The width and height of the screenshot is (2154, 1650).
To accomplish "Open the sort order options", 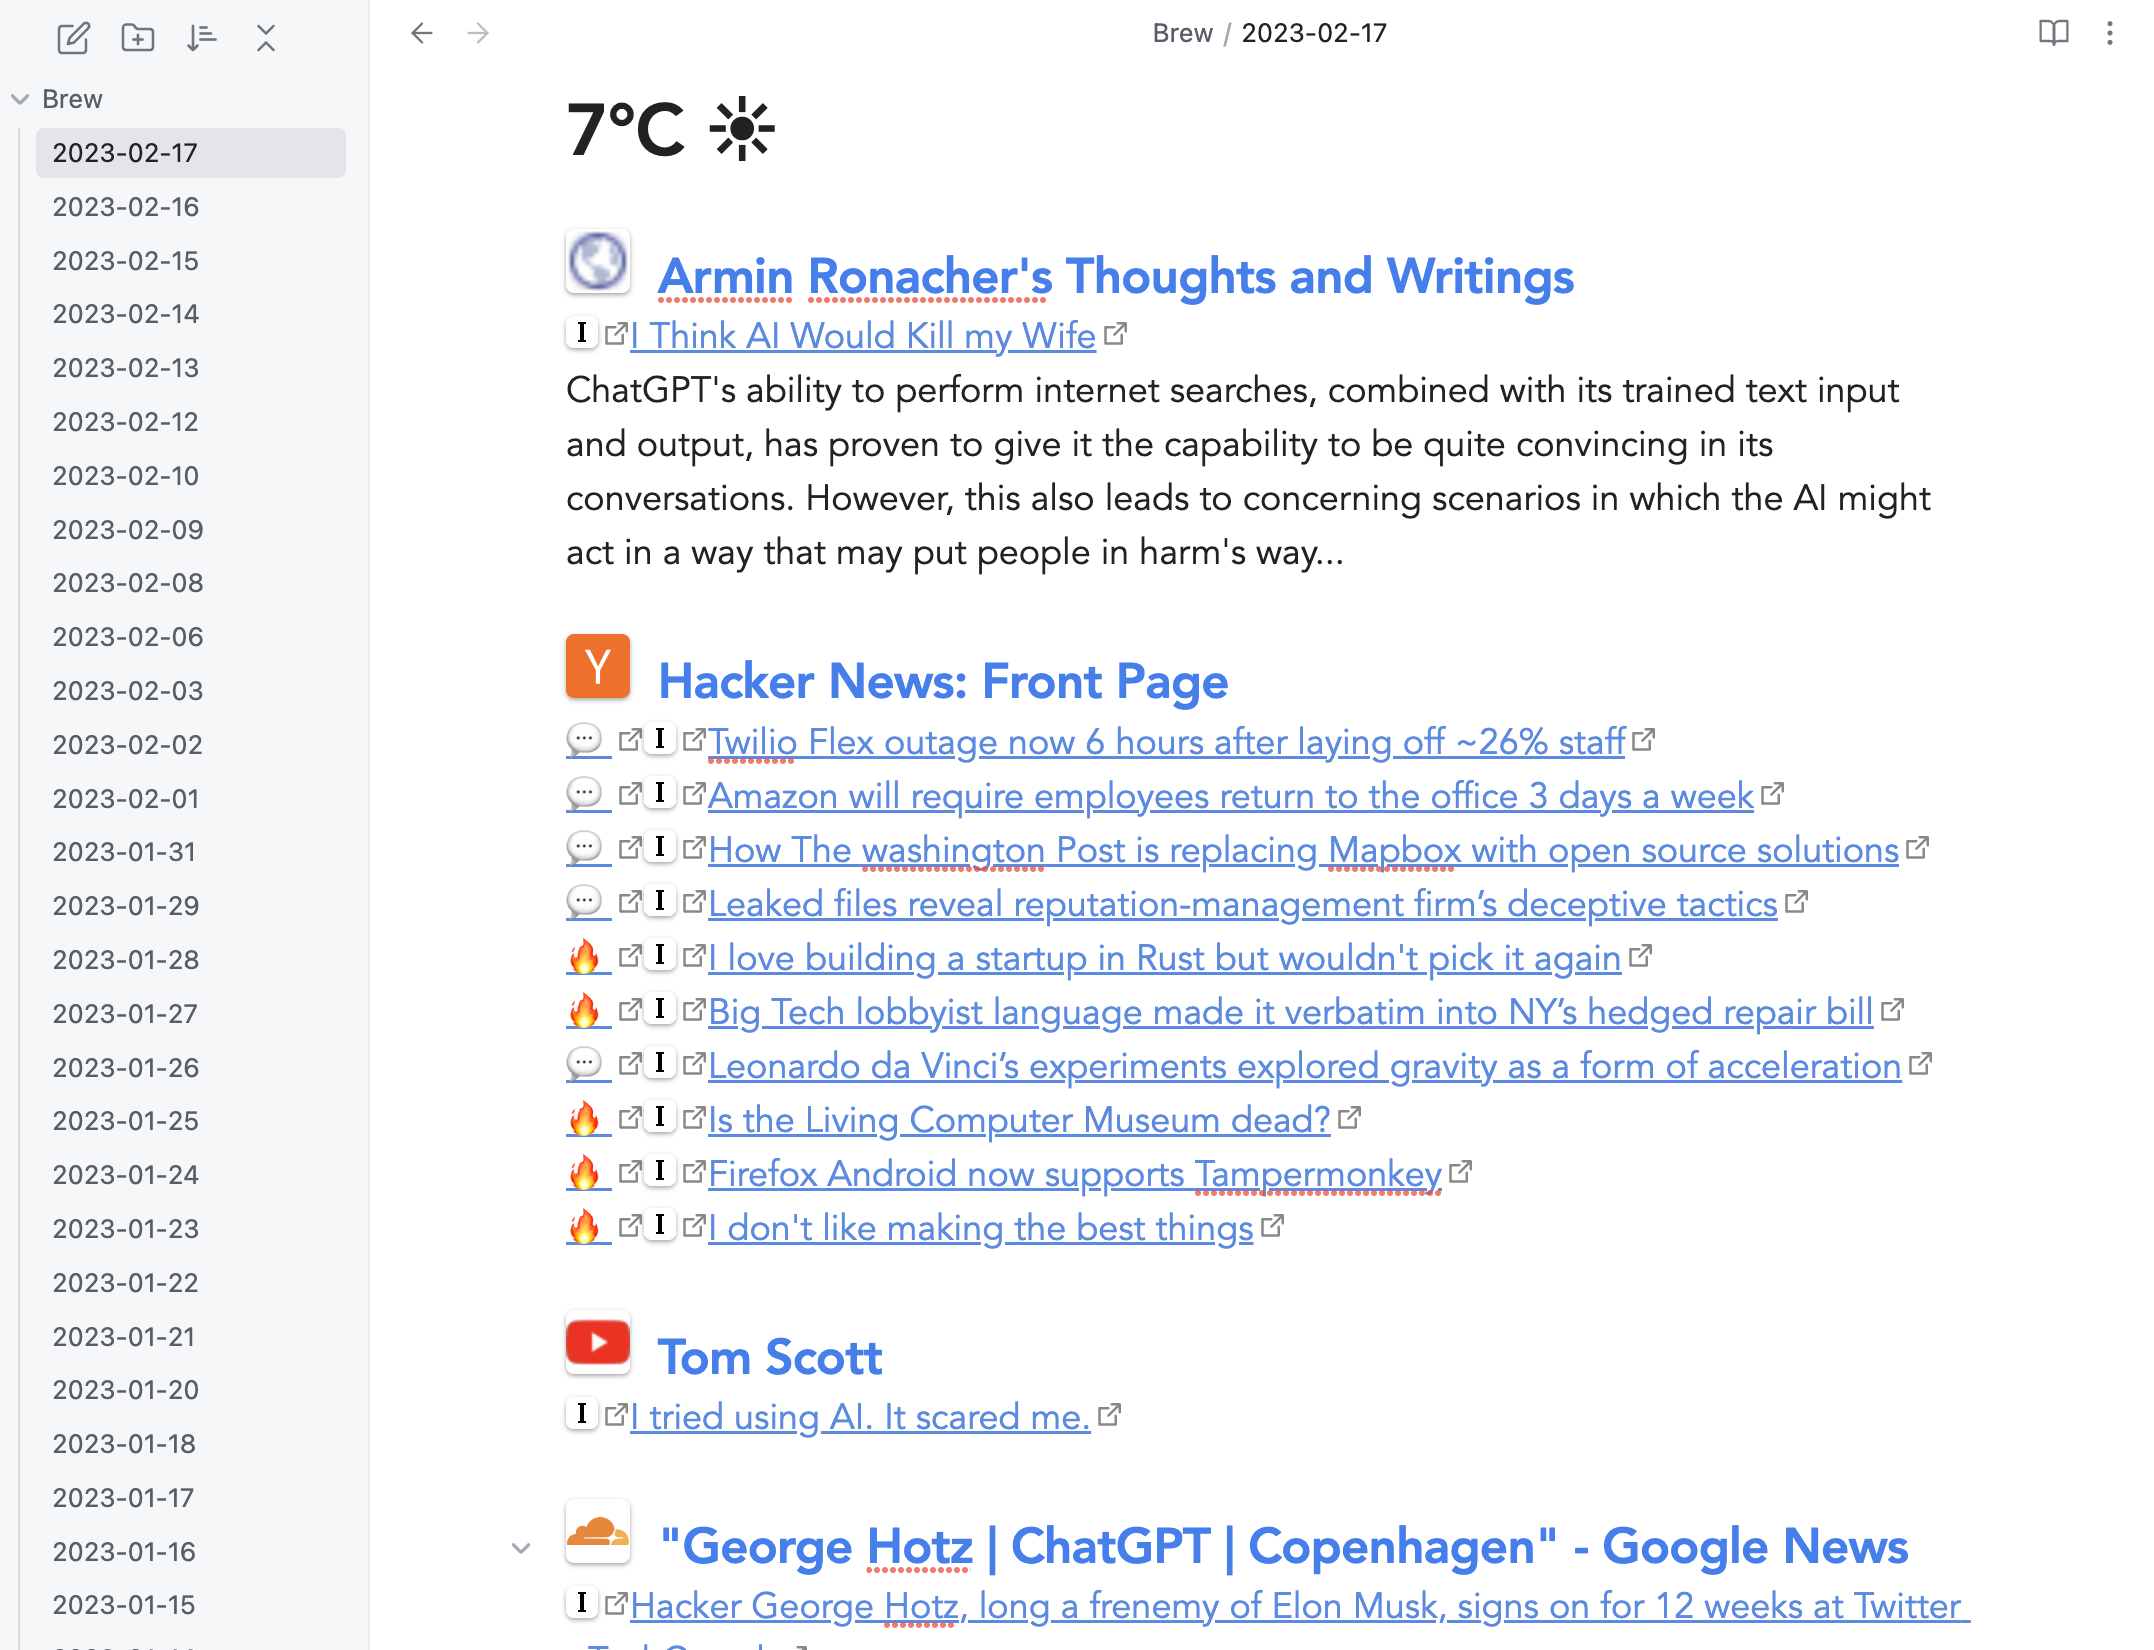I will [x=201, y=38].
